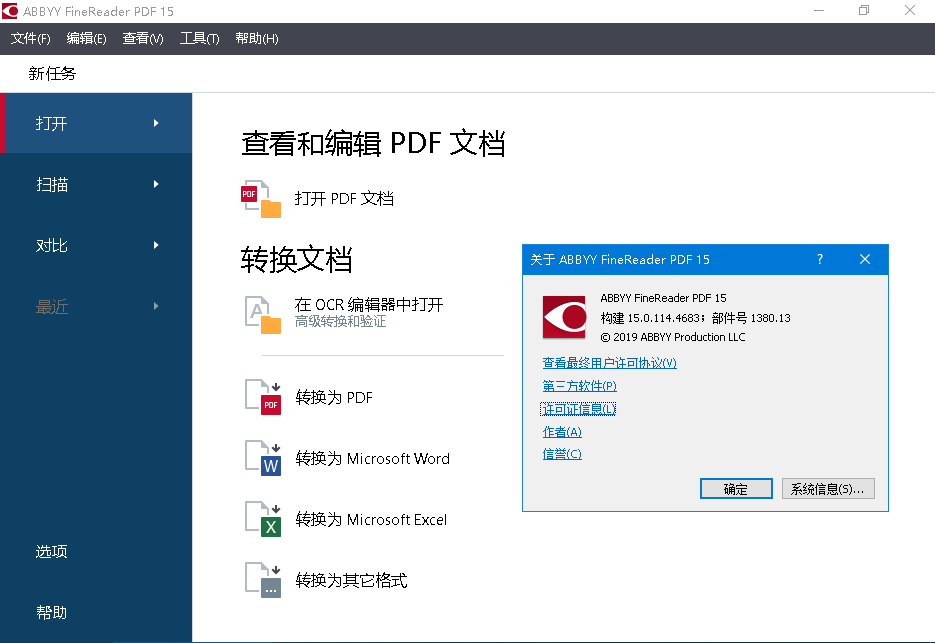The height and width of the screenshot is (643, 935).
Task: Select the 新任务 tab
Action: point(52,74)
